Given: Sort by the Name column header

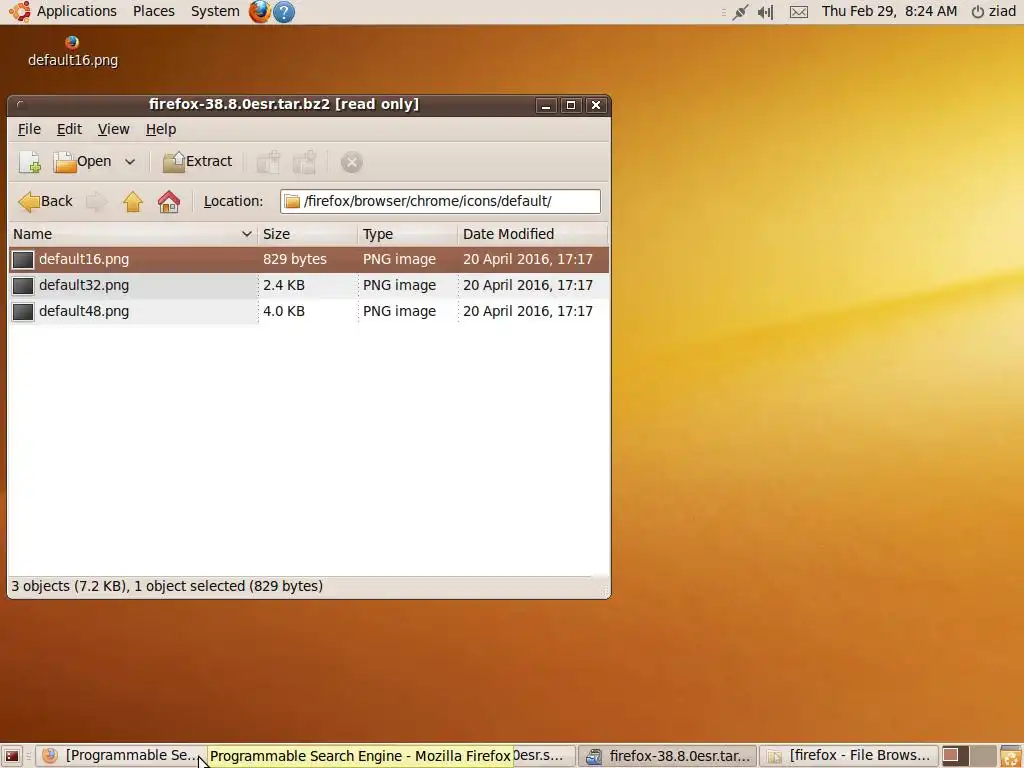Looking at the screenshot, I should 133,234.
